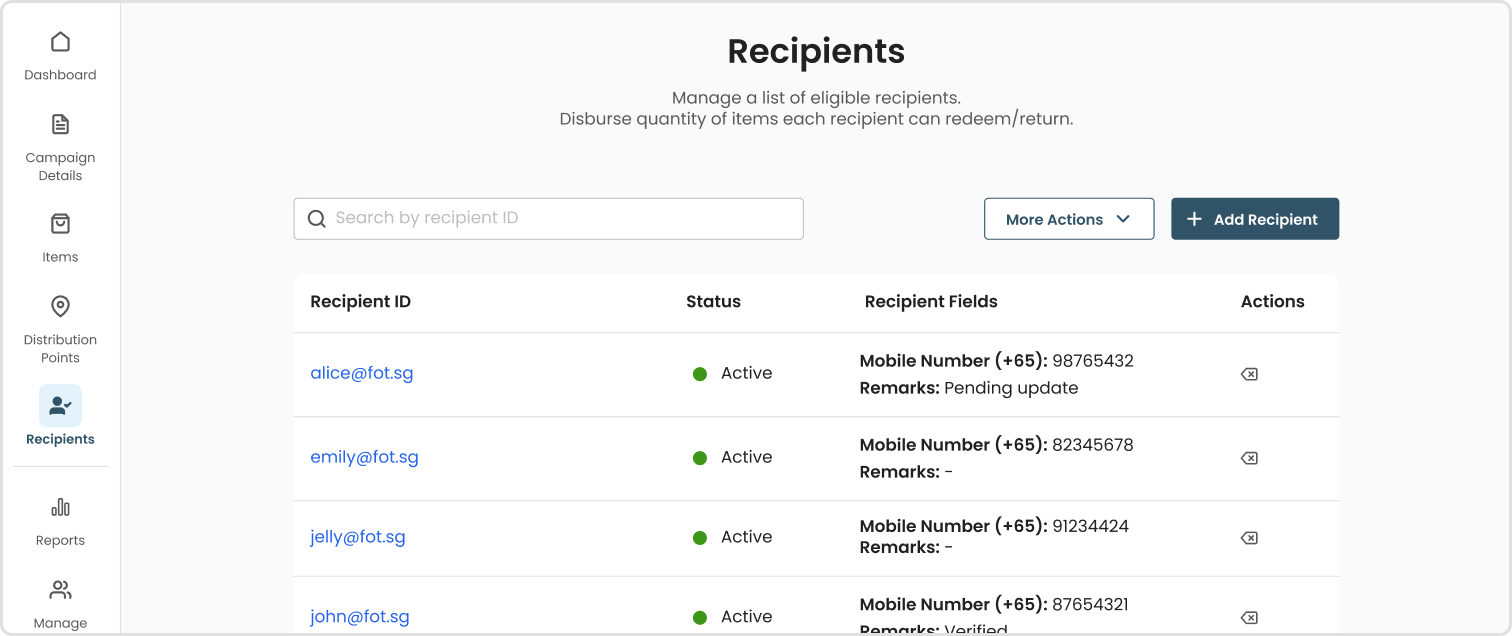Viewport: 1512px width, 636px height.
Task: Click the Recipients page heading
Action: click(816, 51)
